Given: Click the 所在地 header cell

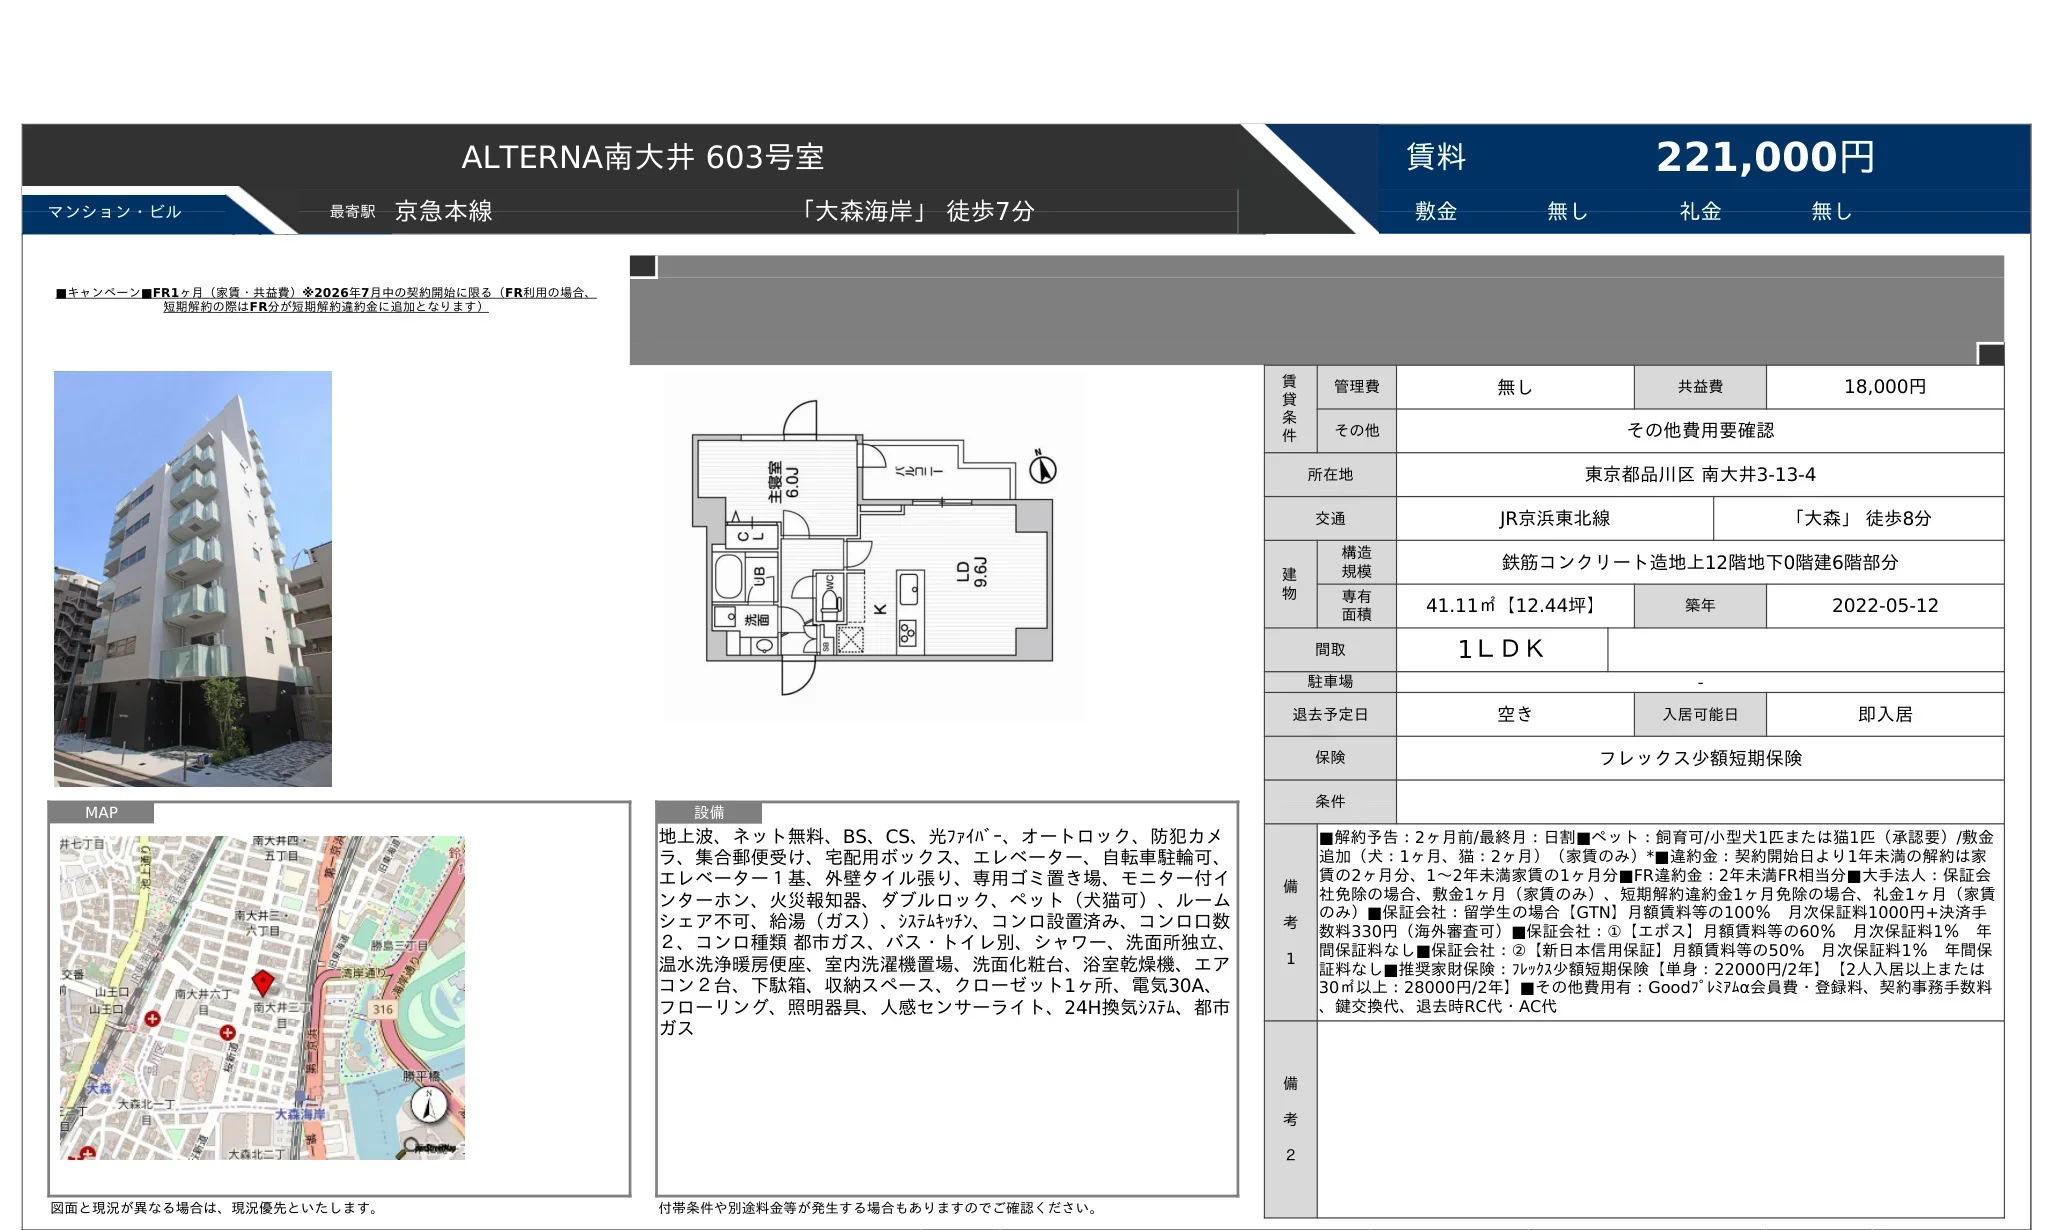Looking at the screenshot, I should pos(1330,475).
